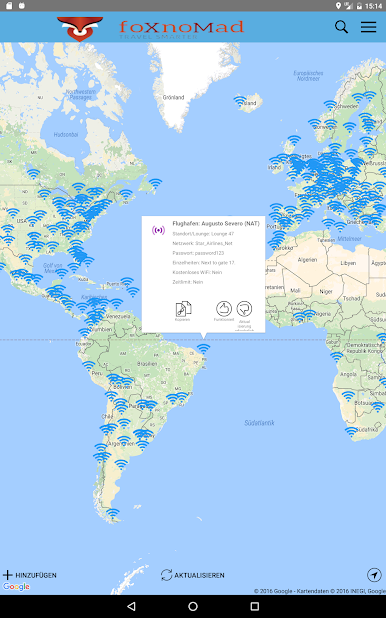Tap the Google logo on map
This screenshot has height=618, width=386.
pyautogui.click(x=16, y=586)
